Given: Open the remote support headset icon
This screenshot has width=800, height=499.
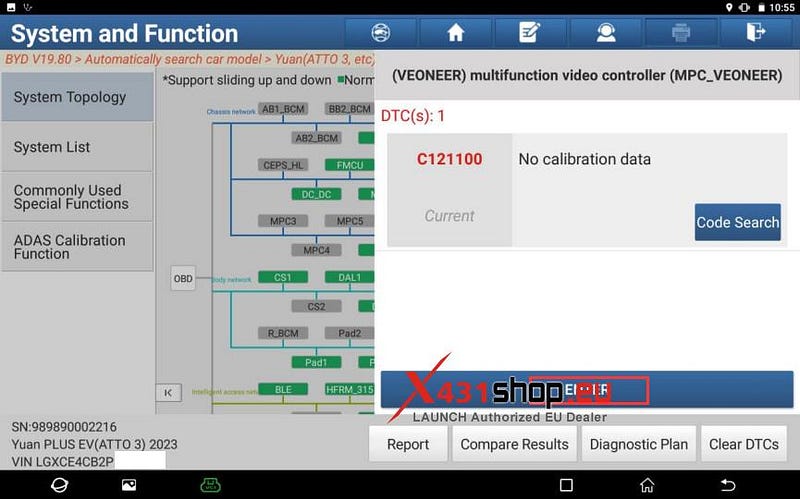Looking at the screenshot, I should coord(606,33).
